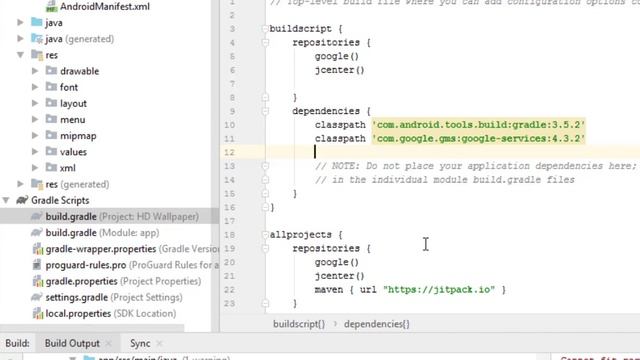
Task: Fold the dependencies block at line 9
Action: coord(265,111)
